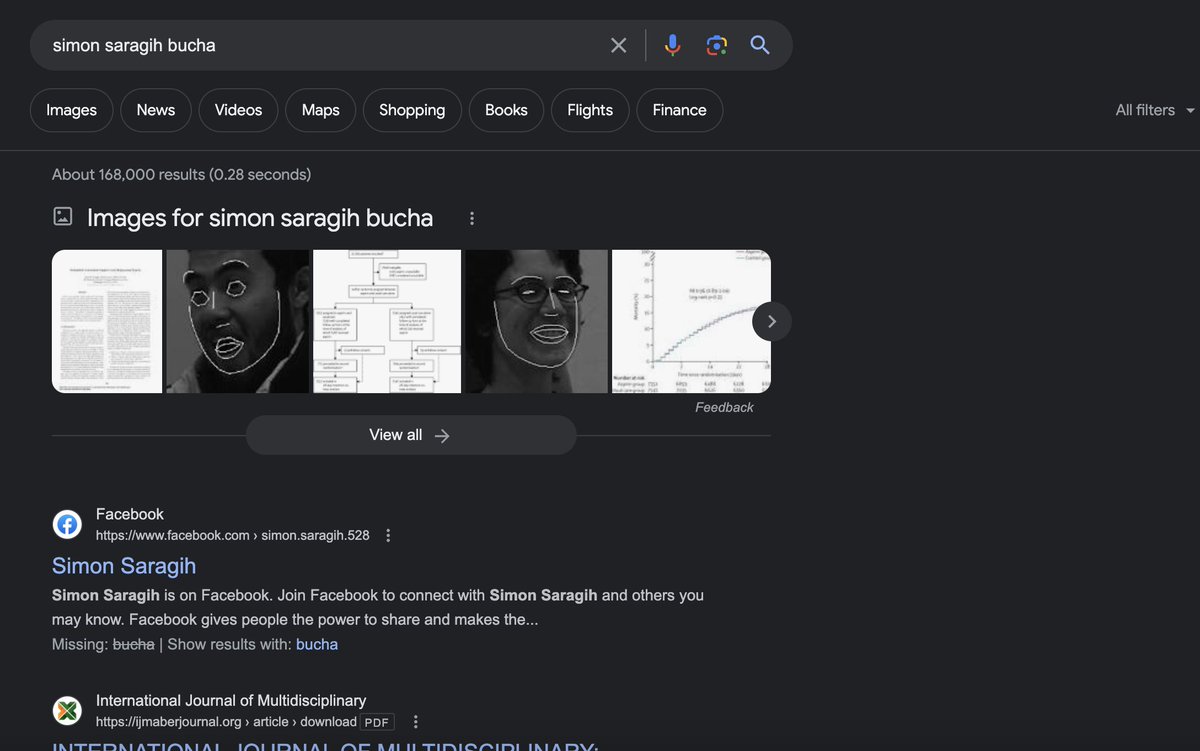Image resolution: width=1200 pixels, height=751 pixels.
Task: Click the PDF label on journal result
Action: pos(376,722)
